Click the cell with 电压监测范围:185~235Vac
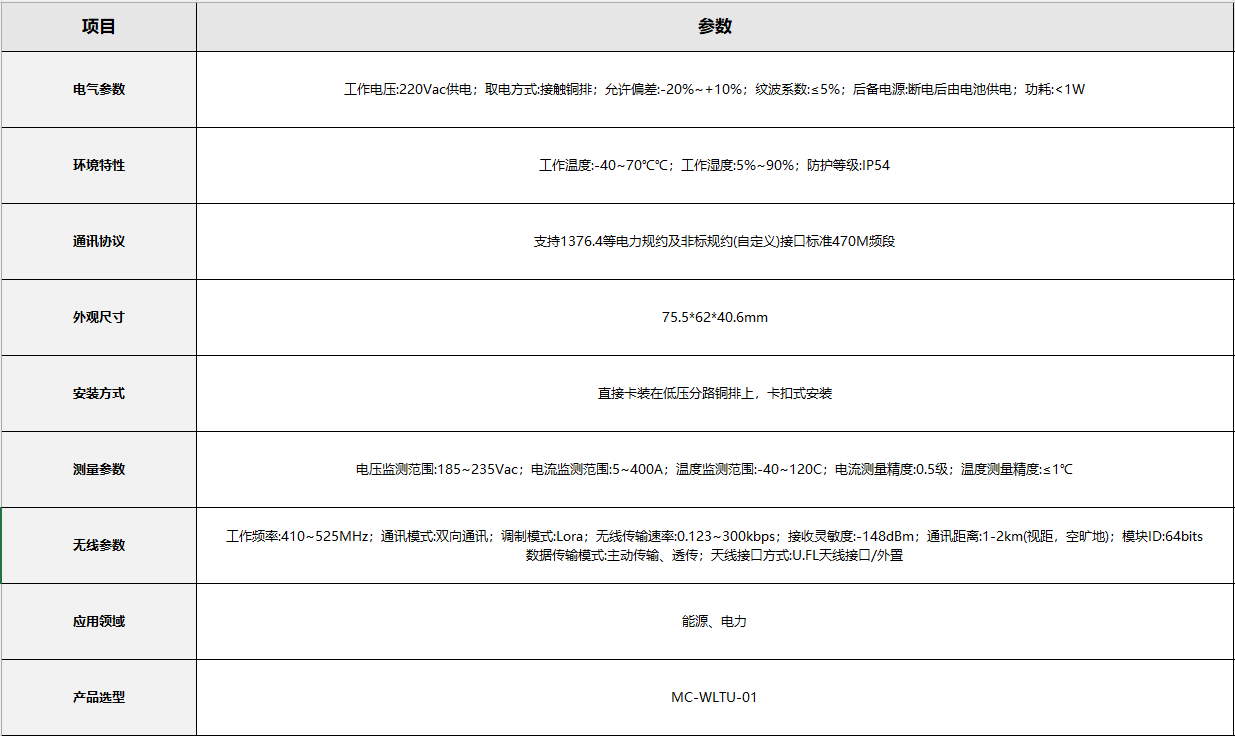 pyautogui.click(x=714, y=469)
